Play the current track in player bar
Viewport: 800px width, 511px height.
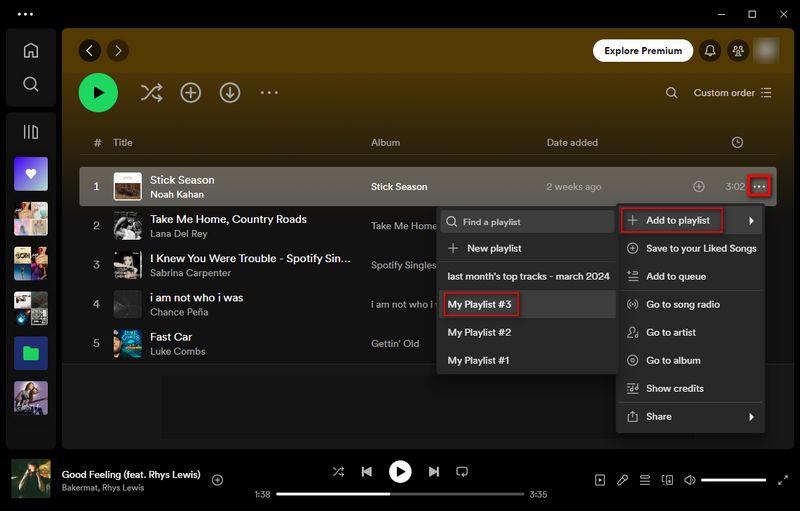coord(400,472)
